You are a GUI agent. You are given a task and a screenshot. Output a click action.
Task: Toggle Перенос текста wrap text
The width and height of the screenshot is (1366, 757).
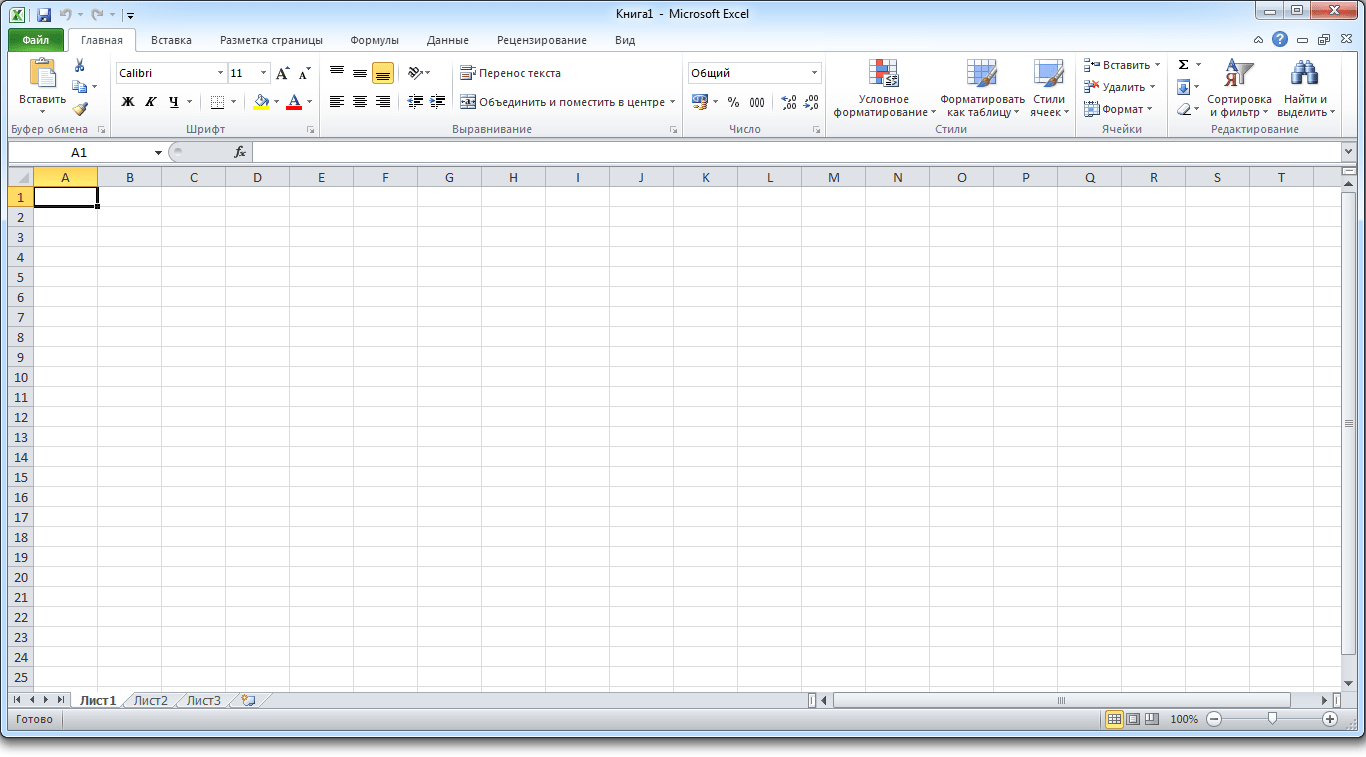[x=510, y=73]
